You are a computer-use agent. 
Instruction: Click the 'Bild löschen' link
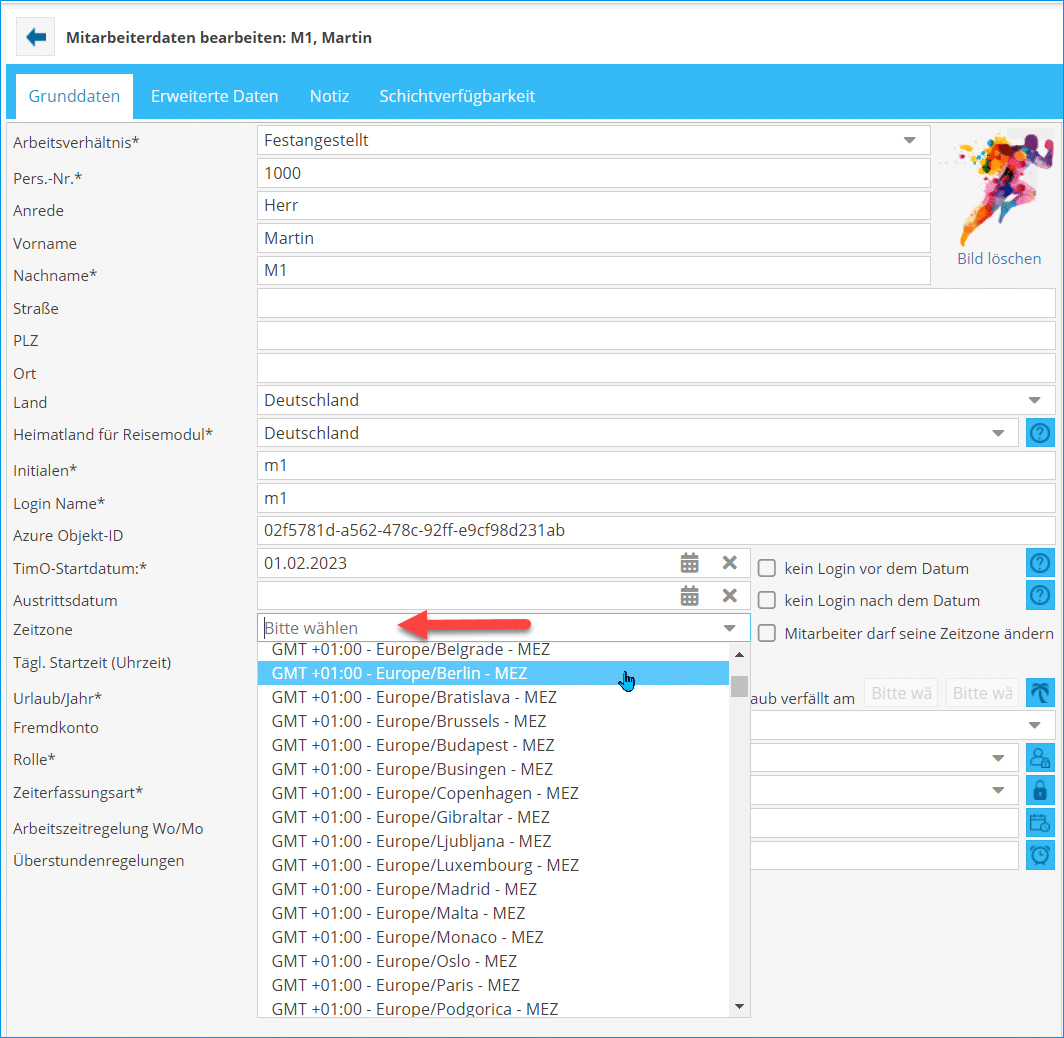coord(999,258)
